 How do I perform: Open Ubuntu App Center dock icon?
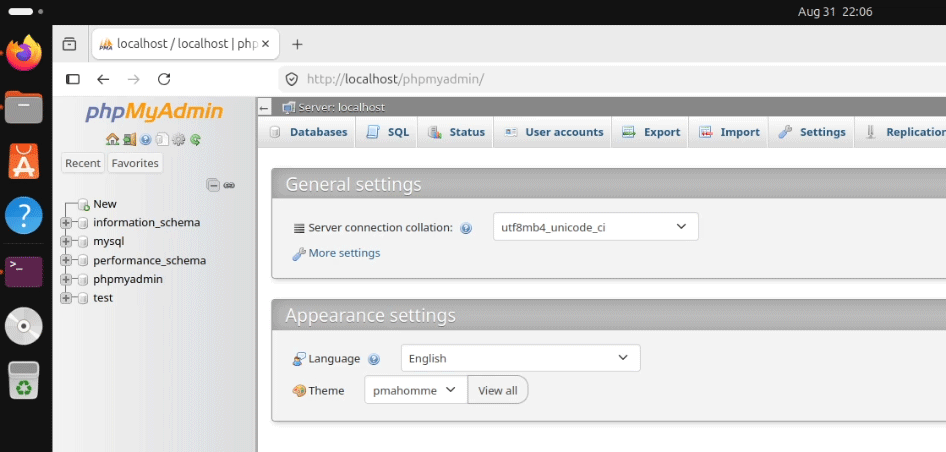[x=24, y=161]
